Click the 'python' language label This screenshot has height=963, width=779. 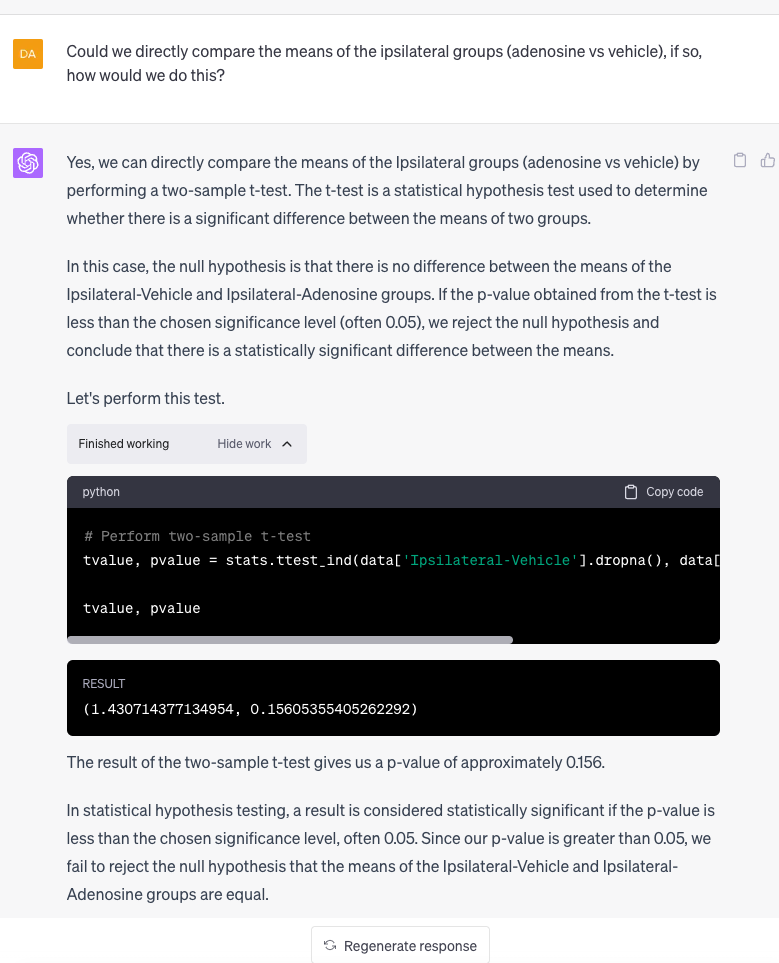pos(101,492)
